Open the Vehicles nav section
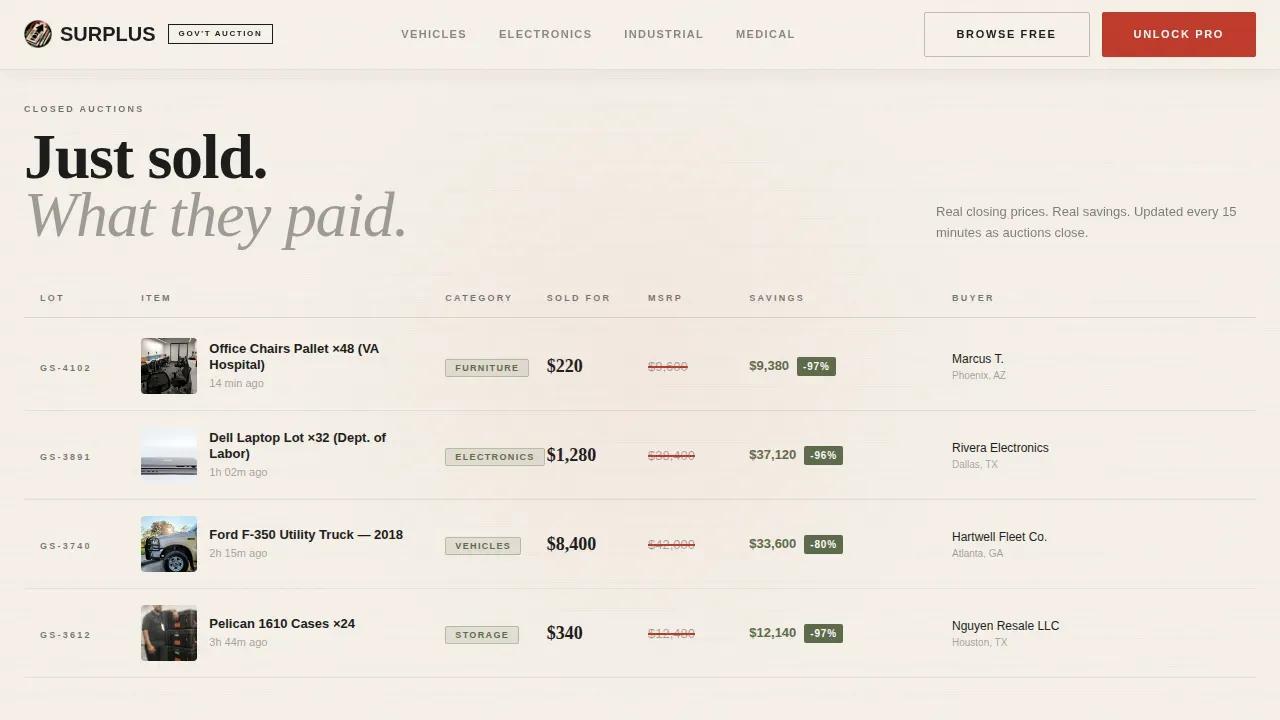 (x=434, y=34)
